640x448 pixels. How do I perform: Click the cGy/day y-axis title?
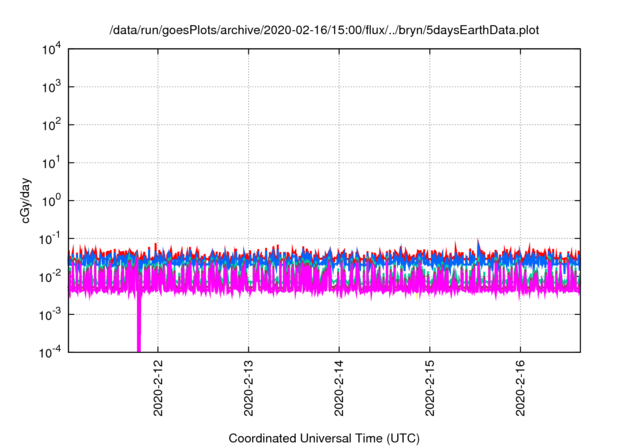point(25,200)
